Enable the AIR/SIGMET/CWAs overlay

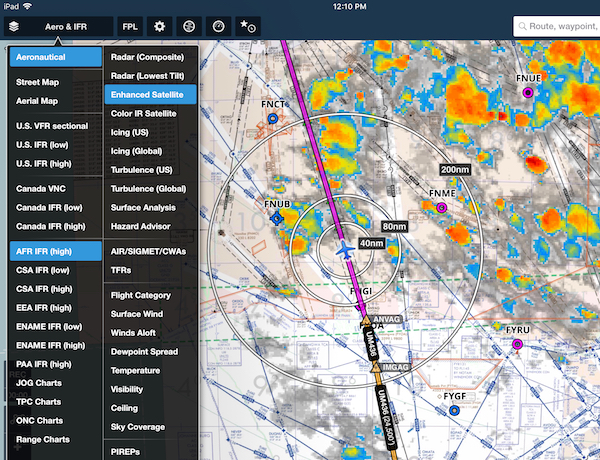pyautogui.click(x=151, y=252)
